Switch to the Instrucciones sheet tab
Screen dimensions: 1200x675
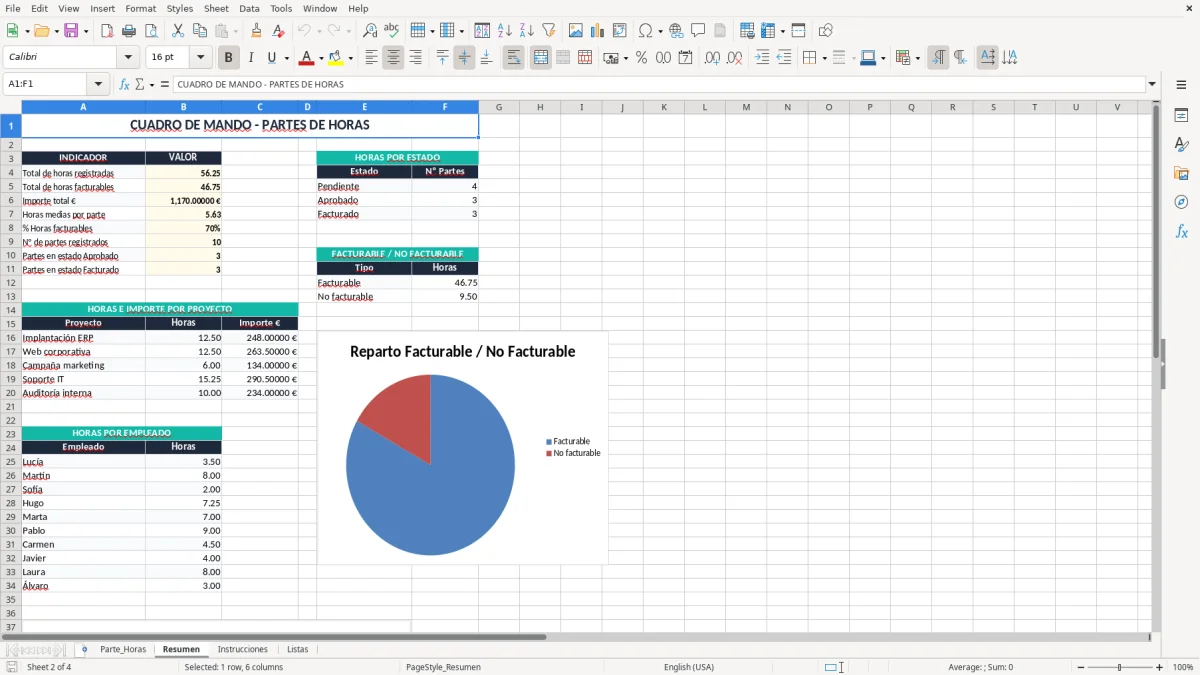click(x=242, y=649)
